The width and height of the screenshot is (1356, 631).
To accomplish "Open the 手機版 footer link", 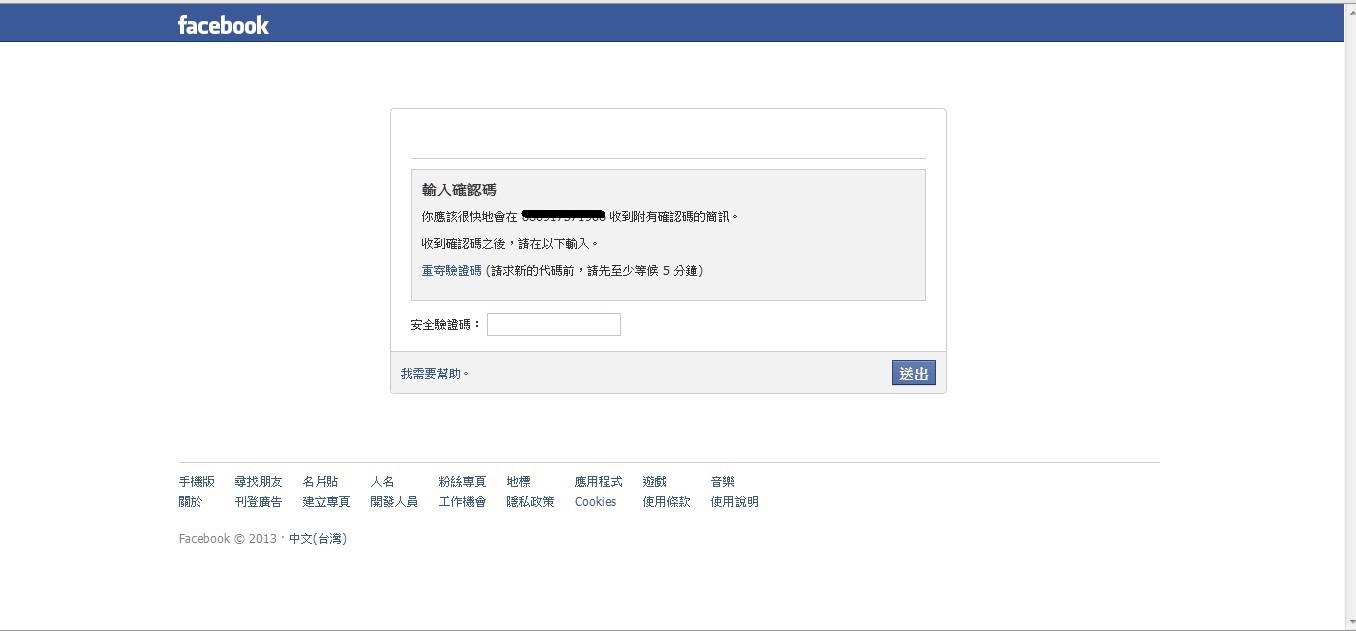I will coord(197,482).
